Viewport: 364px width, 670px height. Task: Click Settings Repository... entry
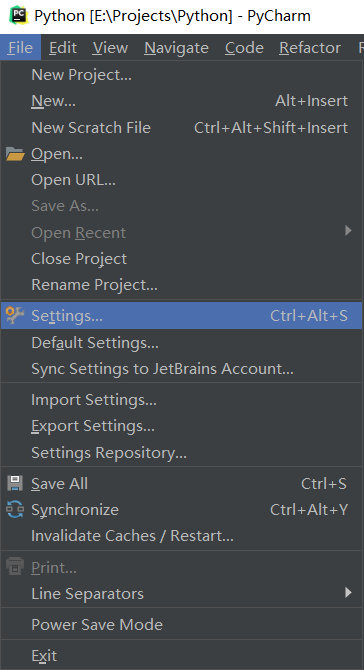click(182, 453)
